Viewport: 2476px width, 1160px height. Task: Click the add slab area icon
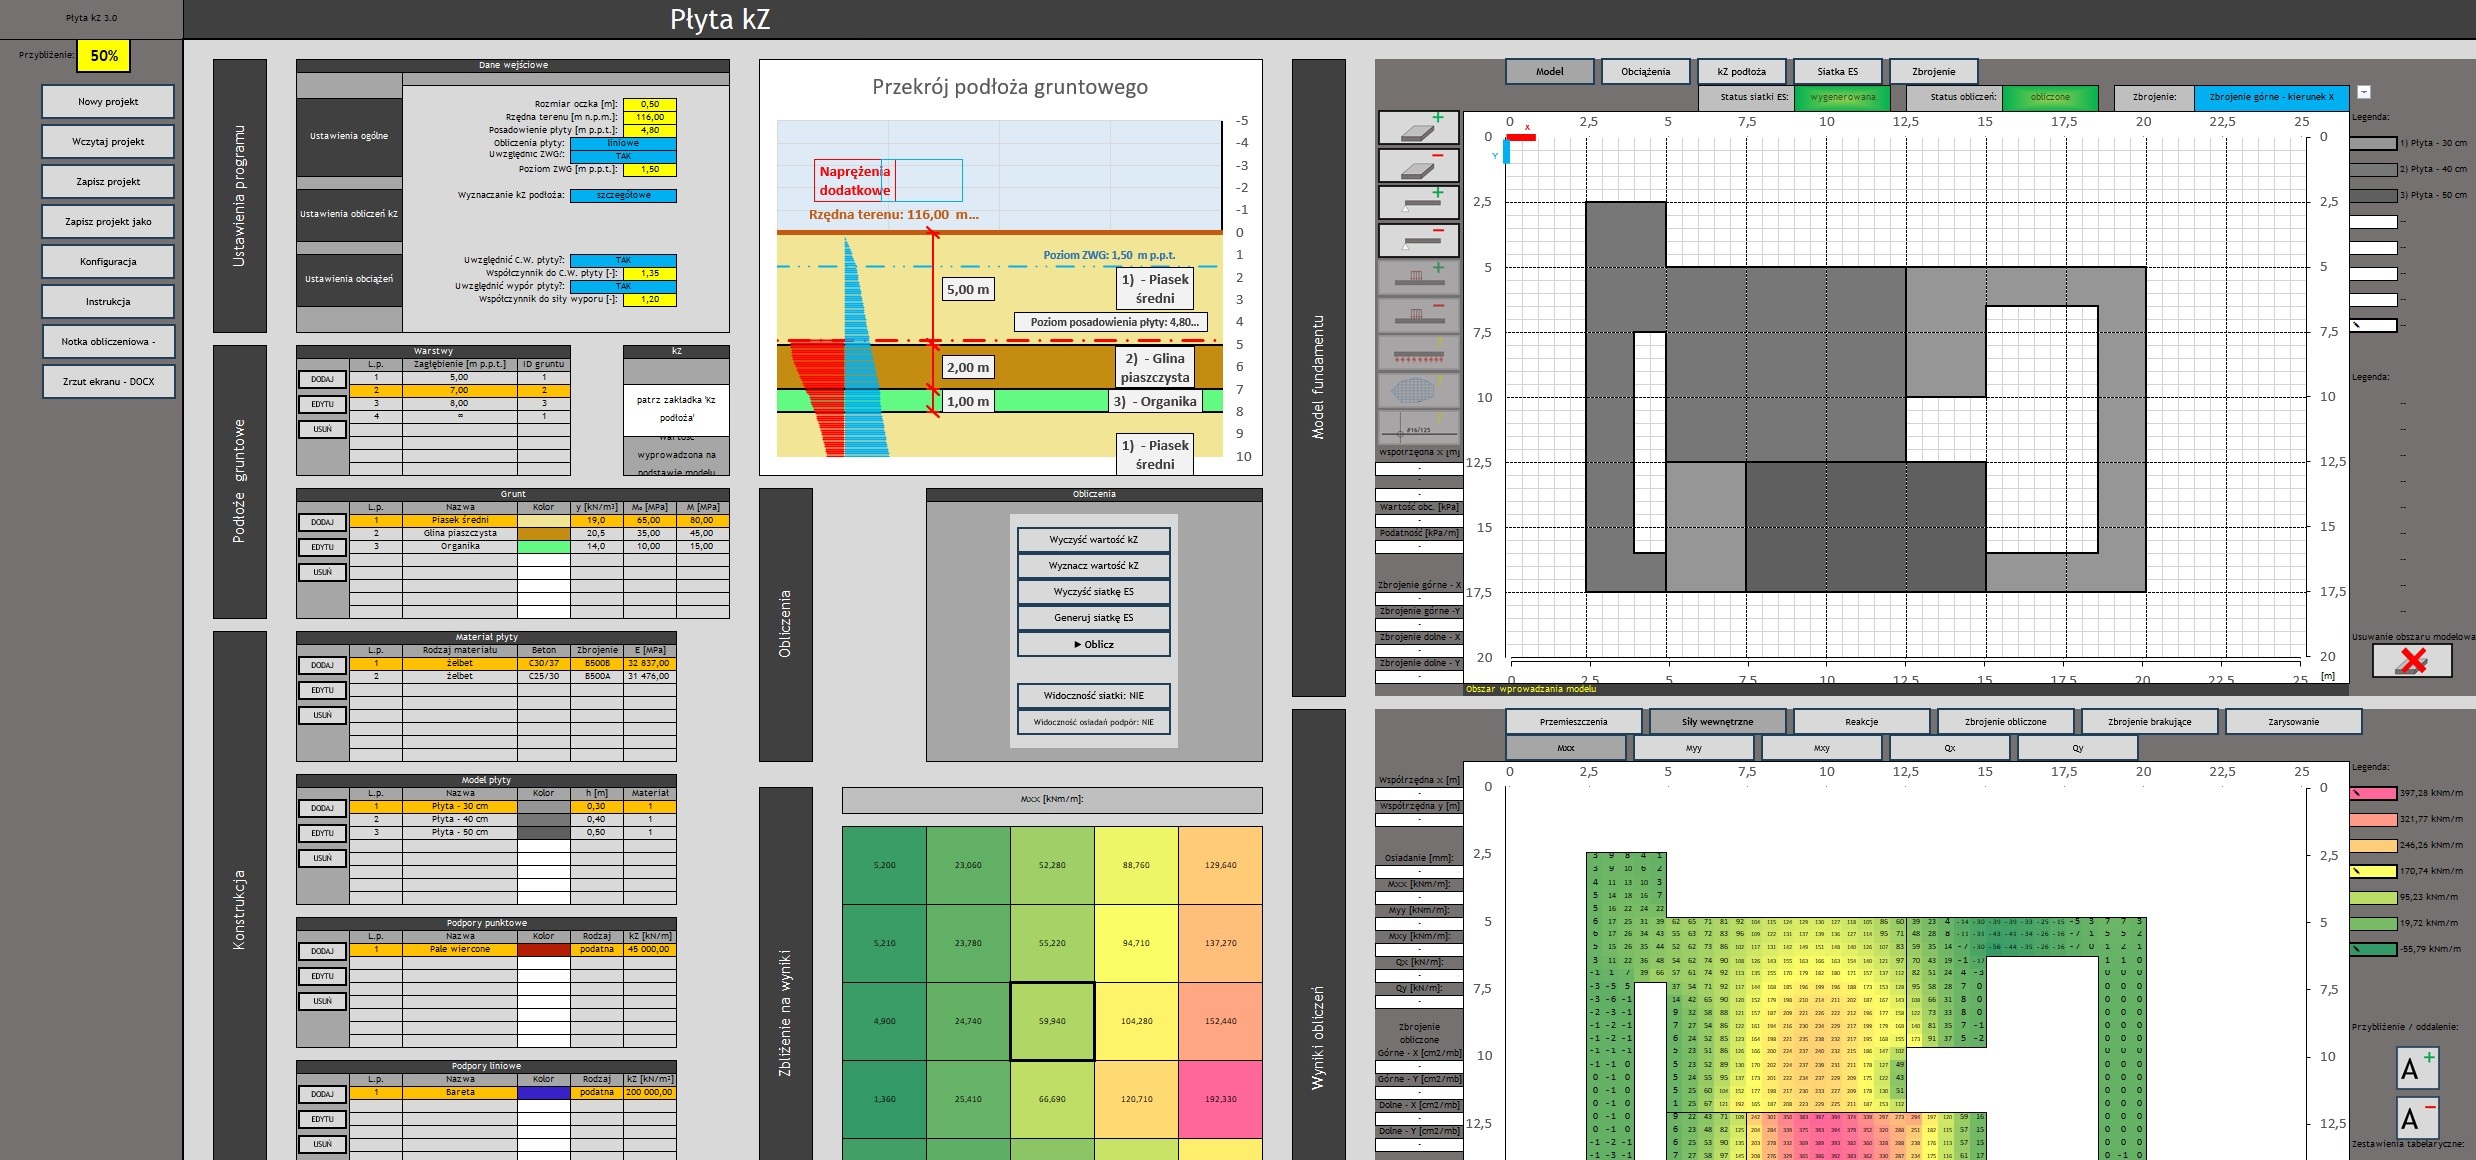tap(1418, 128)
